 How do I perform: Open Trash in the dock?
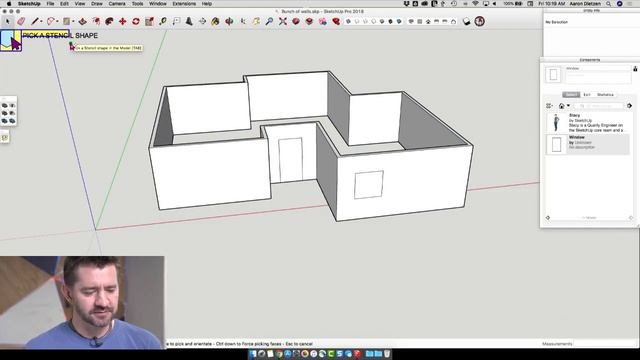coord(387,353)
